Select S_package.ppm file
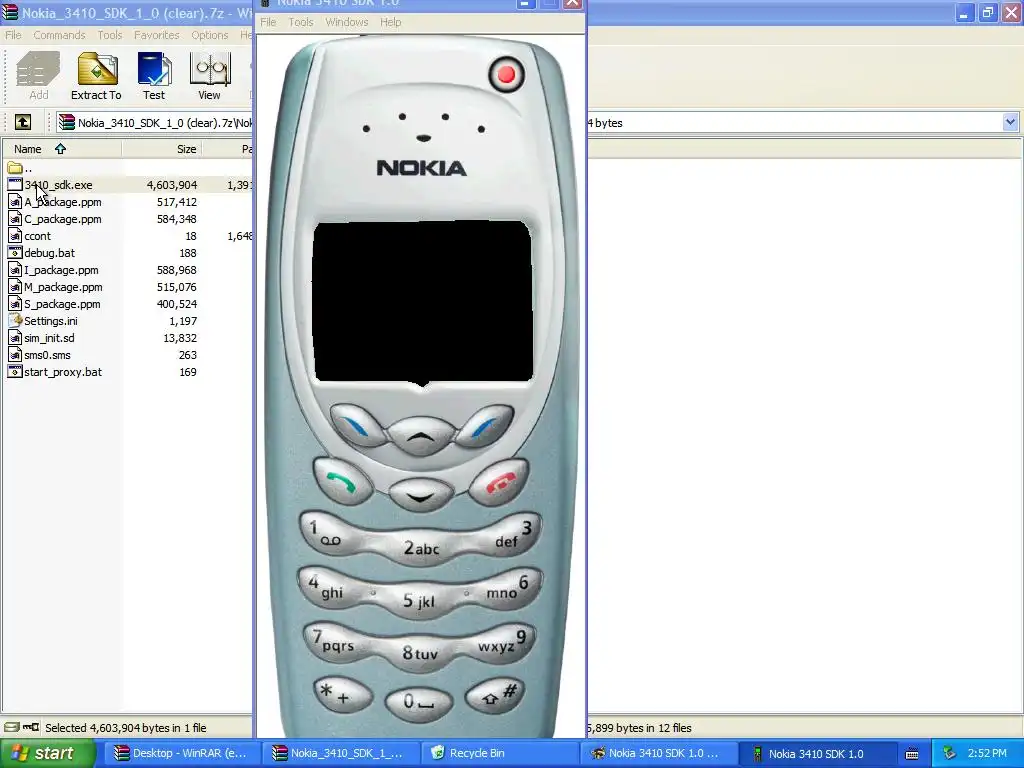This screenshot has height=768, width=1024. (x=54, y=304)
